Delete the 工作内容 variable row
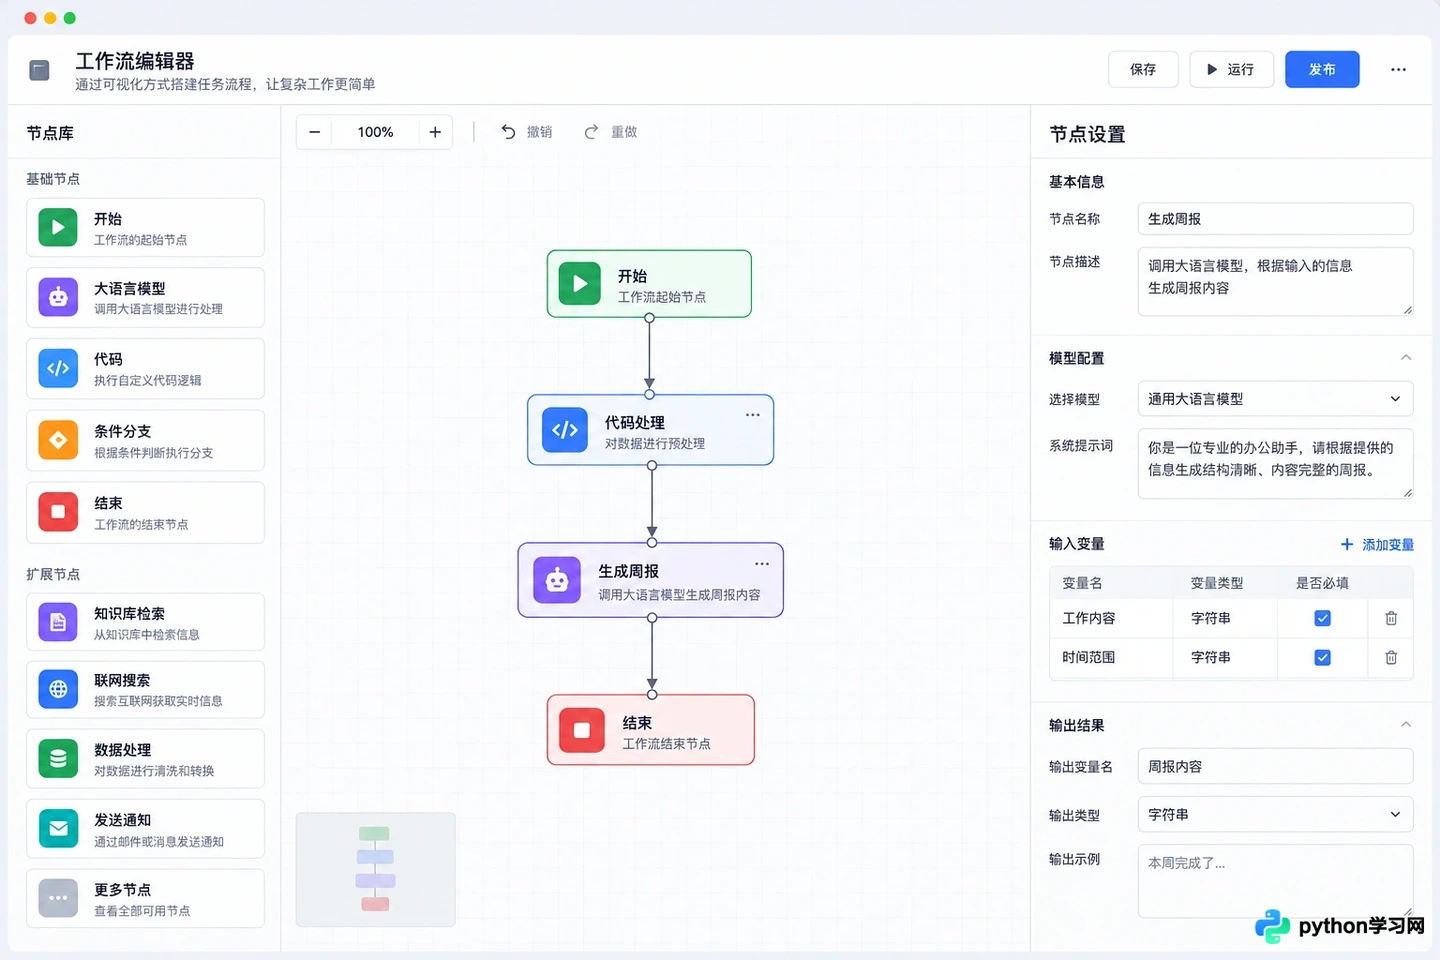The height and width of the screenshot is (960, 1440). coord(1391,618)
